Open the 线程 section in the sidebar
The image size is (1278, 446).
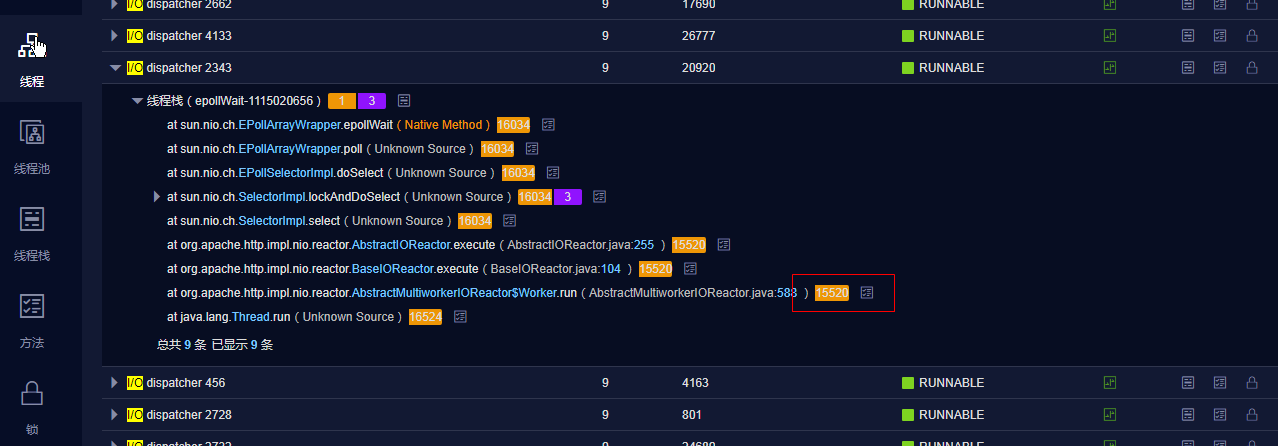(32, 59)
